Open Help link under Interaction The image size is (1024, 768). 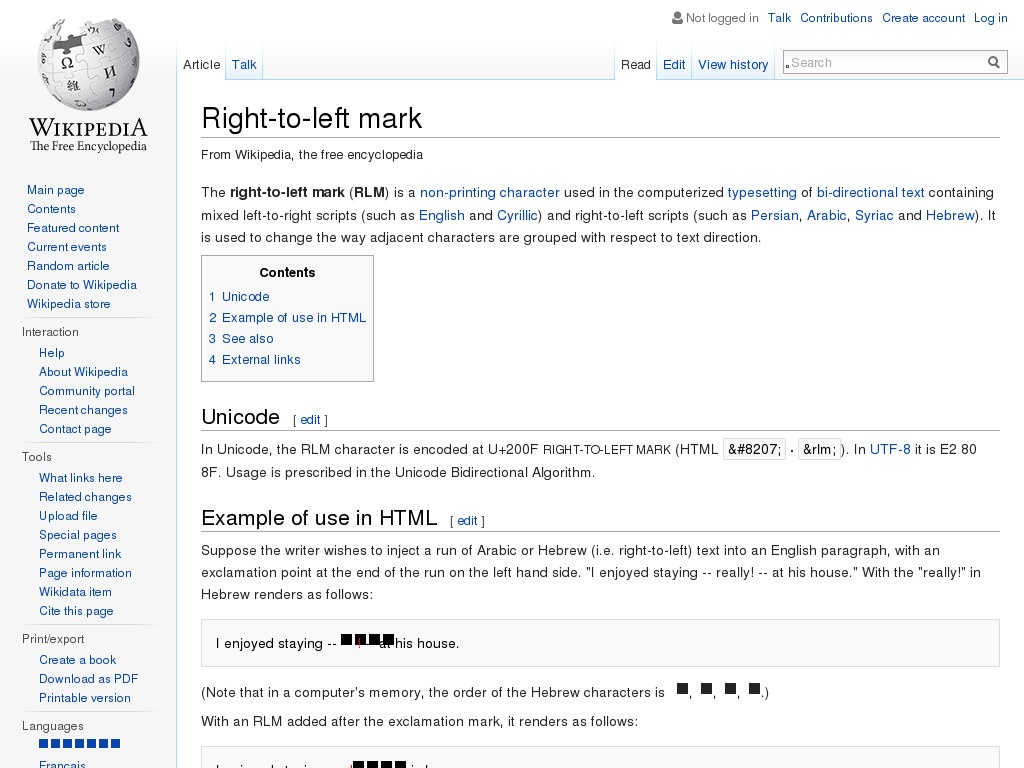[x=52, y=353]
